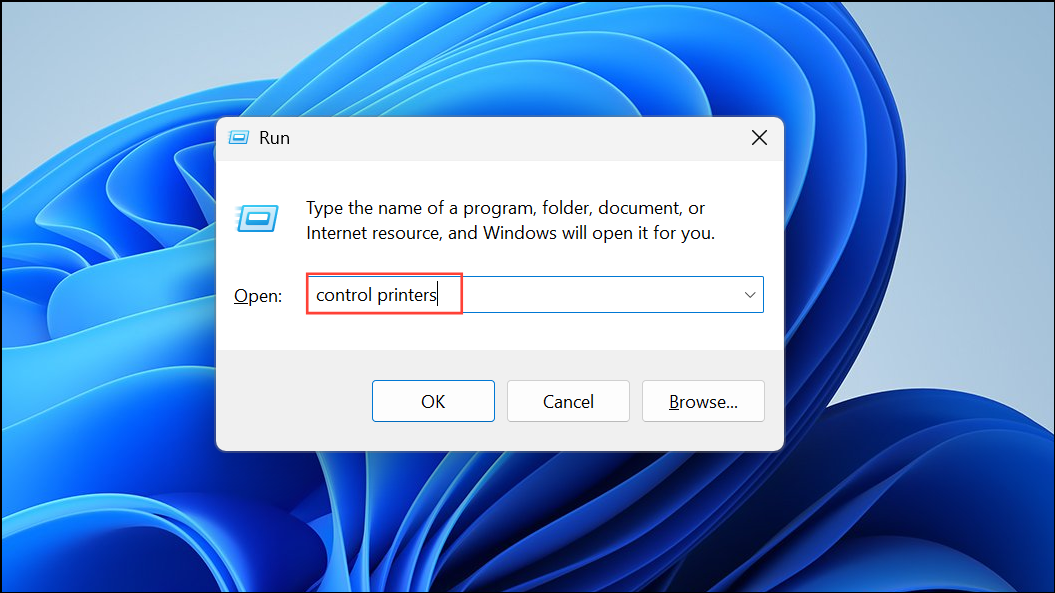Click the Run window title text
This screenshot has width=1055, height=593.
pos(274,137)
